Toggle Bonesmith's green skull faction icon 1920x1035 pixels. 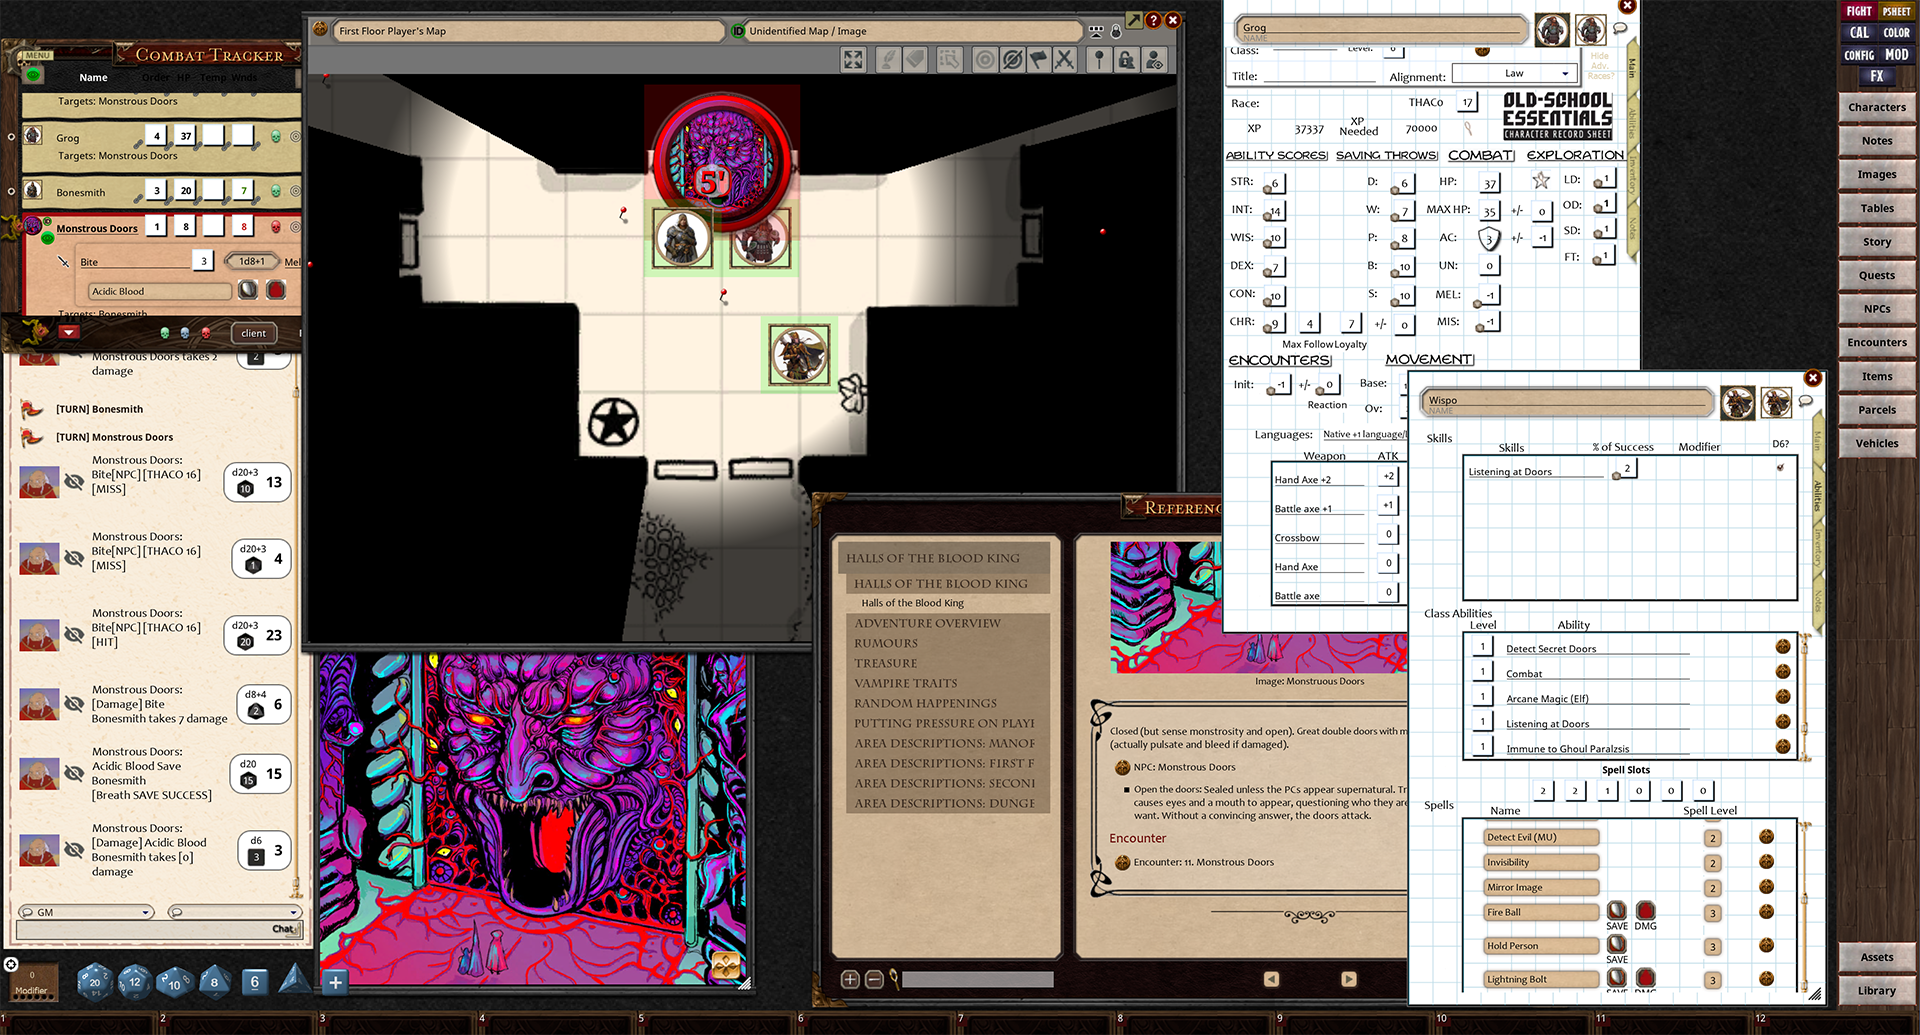click(x=276, y=191)
